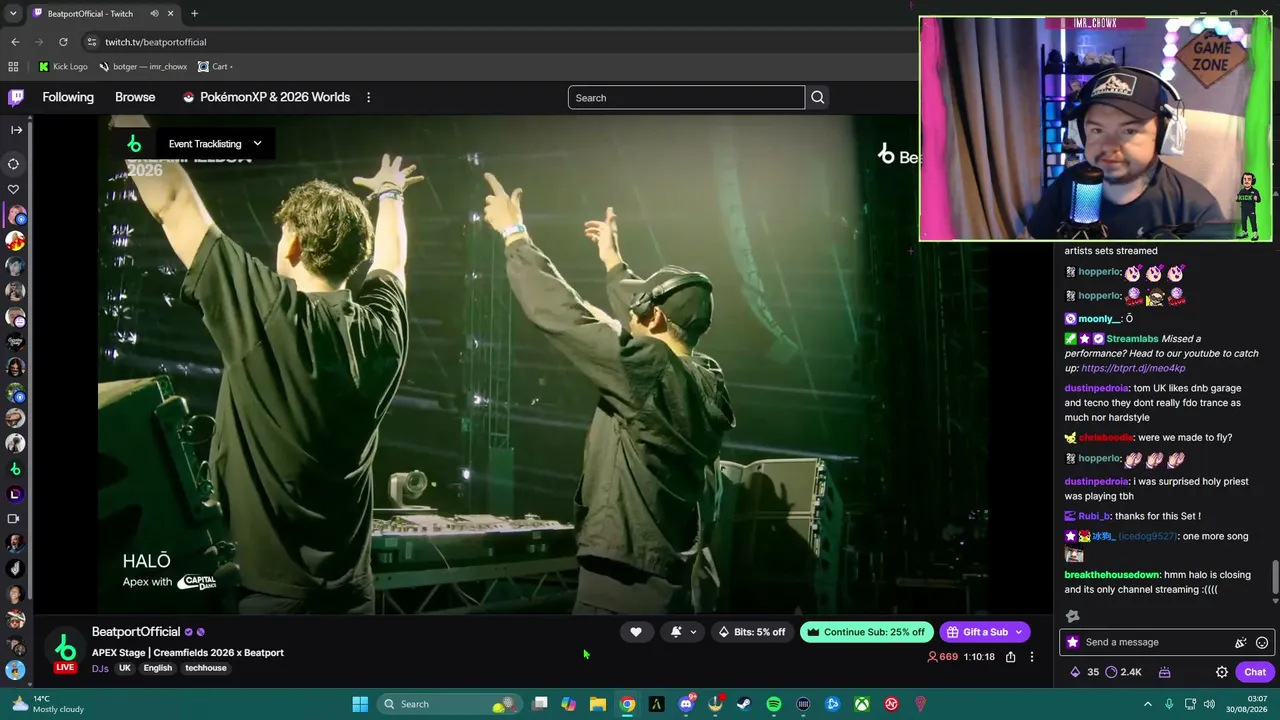
Task: Click the Bits: 5% off button
Action: coord(752,632)
